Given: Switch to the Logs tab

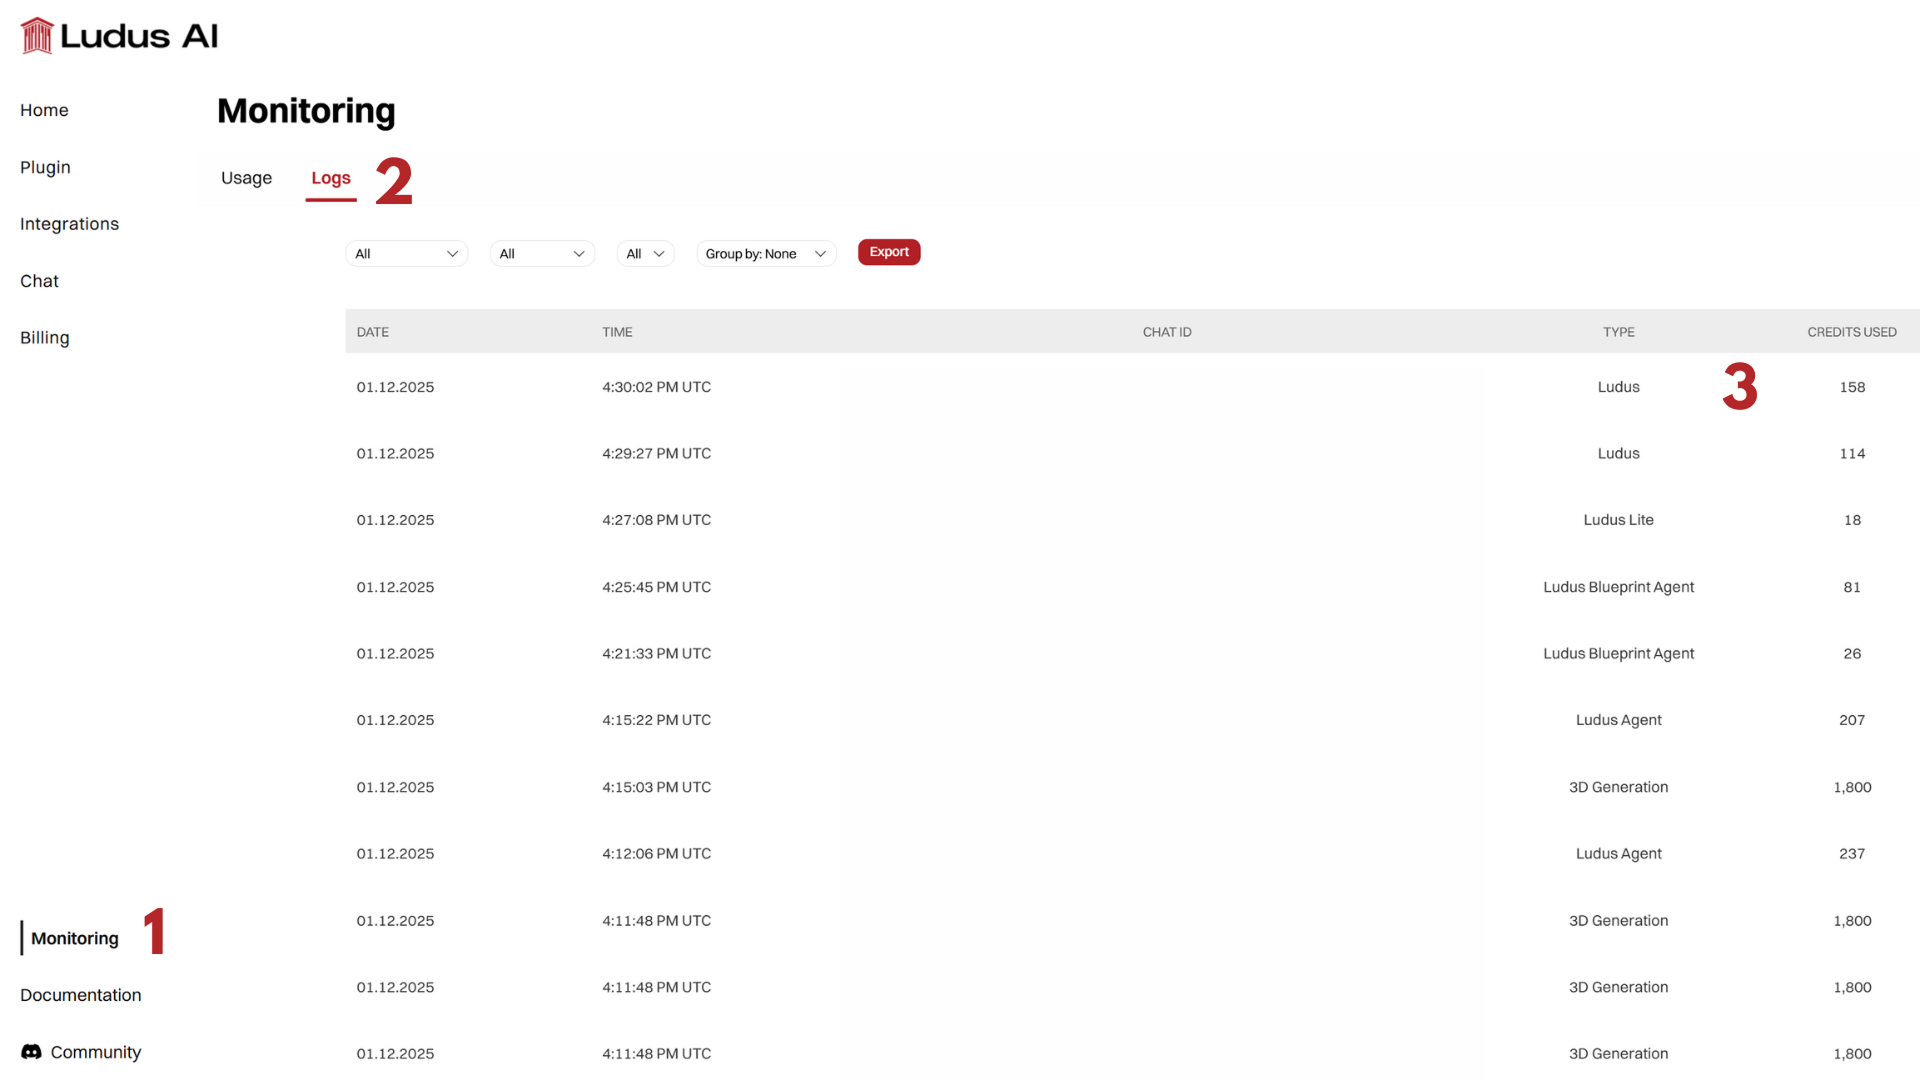Looking at the screenshot, I should pos(331,178).
